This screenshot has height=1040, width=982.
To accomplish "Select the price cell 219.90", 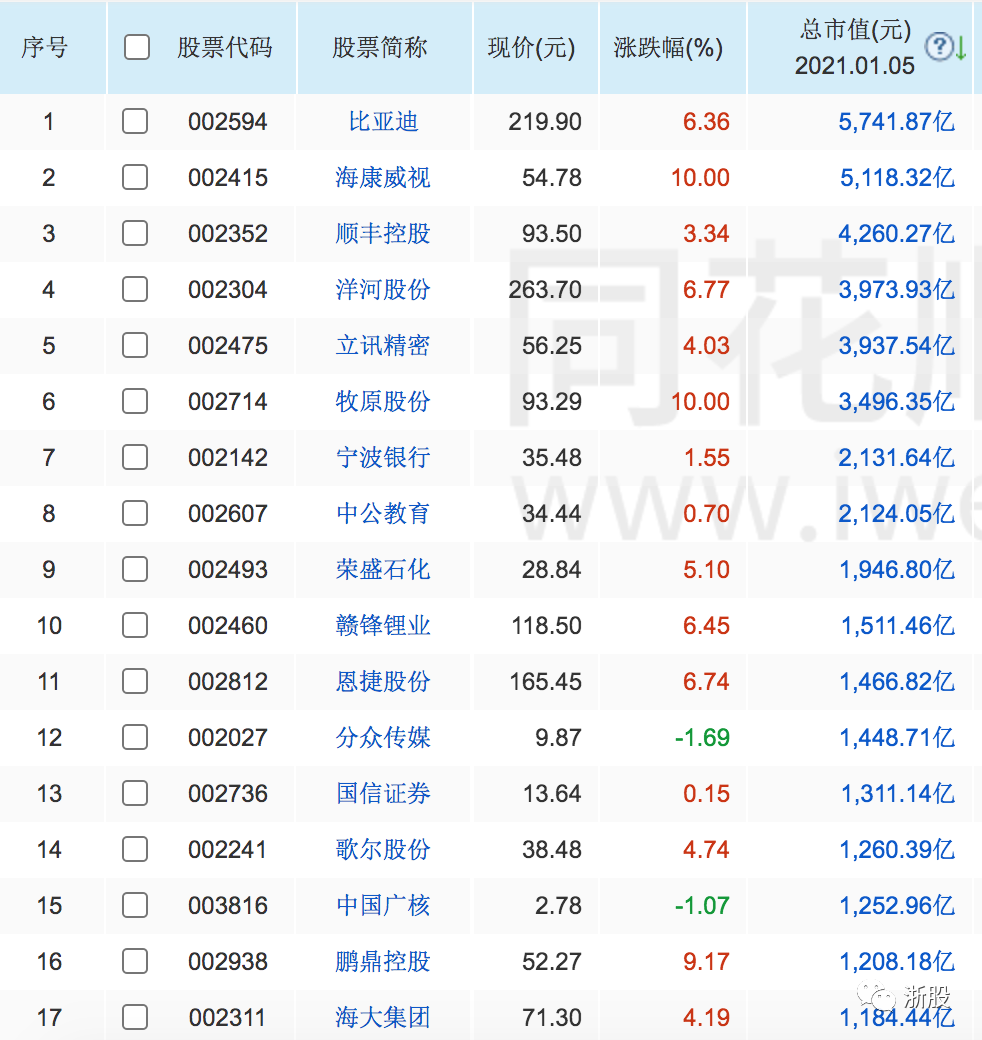I will click(545, 121).
